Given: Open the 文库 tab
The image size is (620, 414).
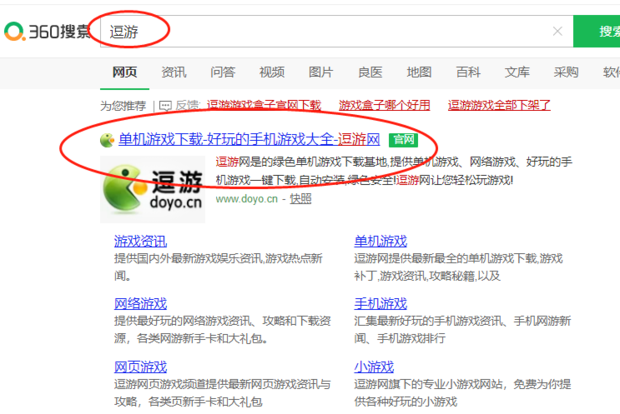Looking at the screenshot, I should click(x=517, y=72).
